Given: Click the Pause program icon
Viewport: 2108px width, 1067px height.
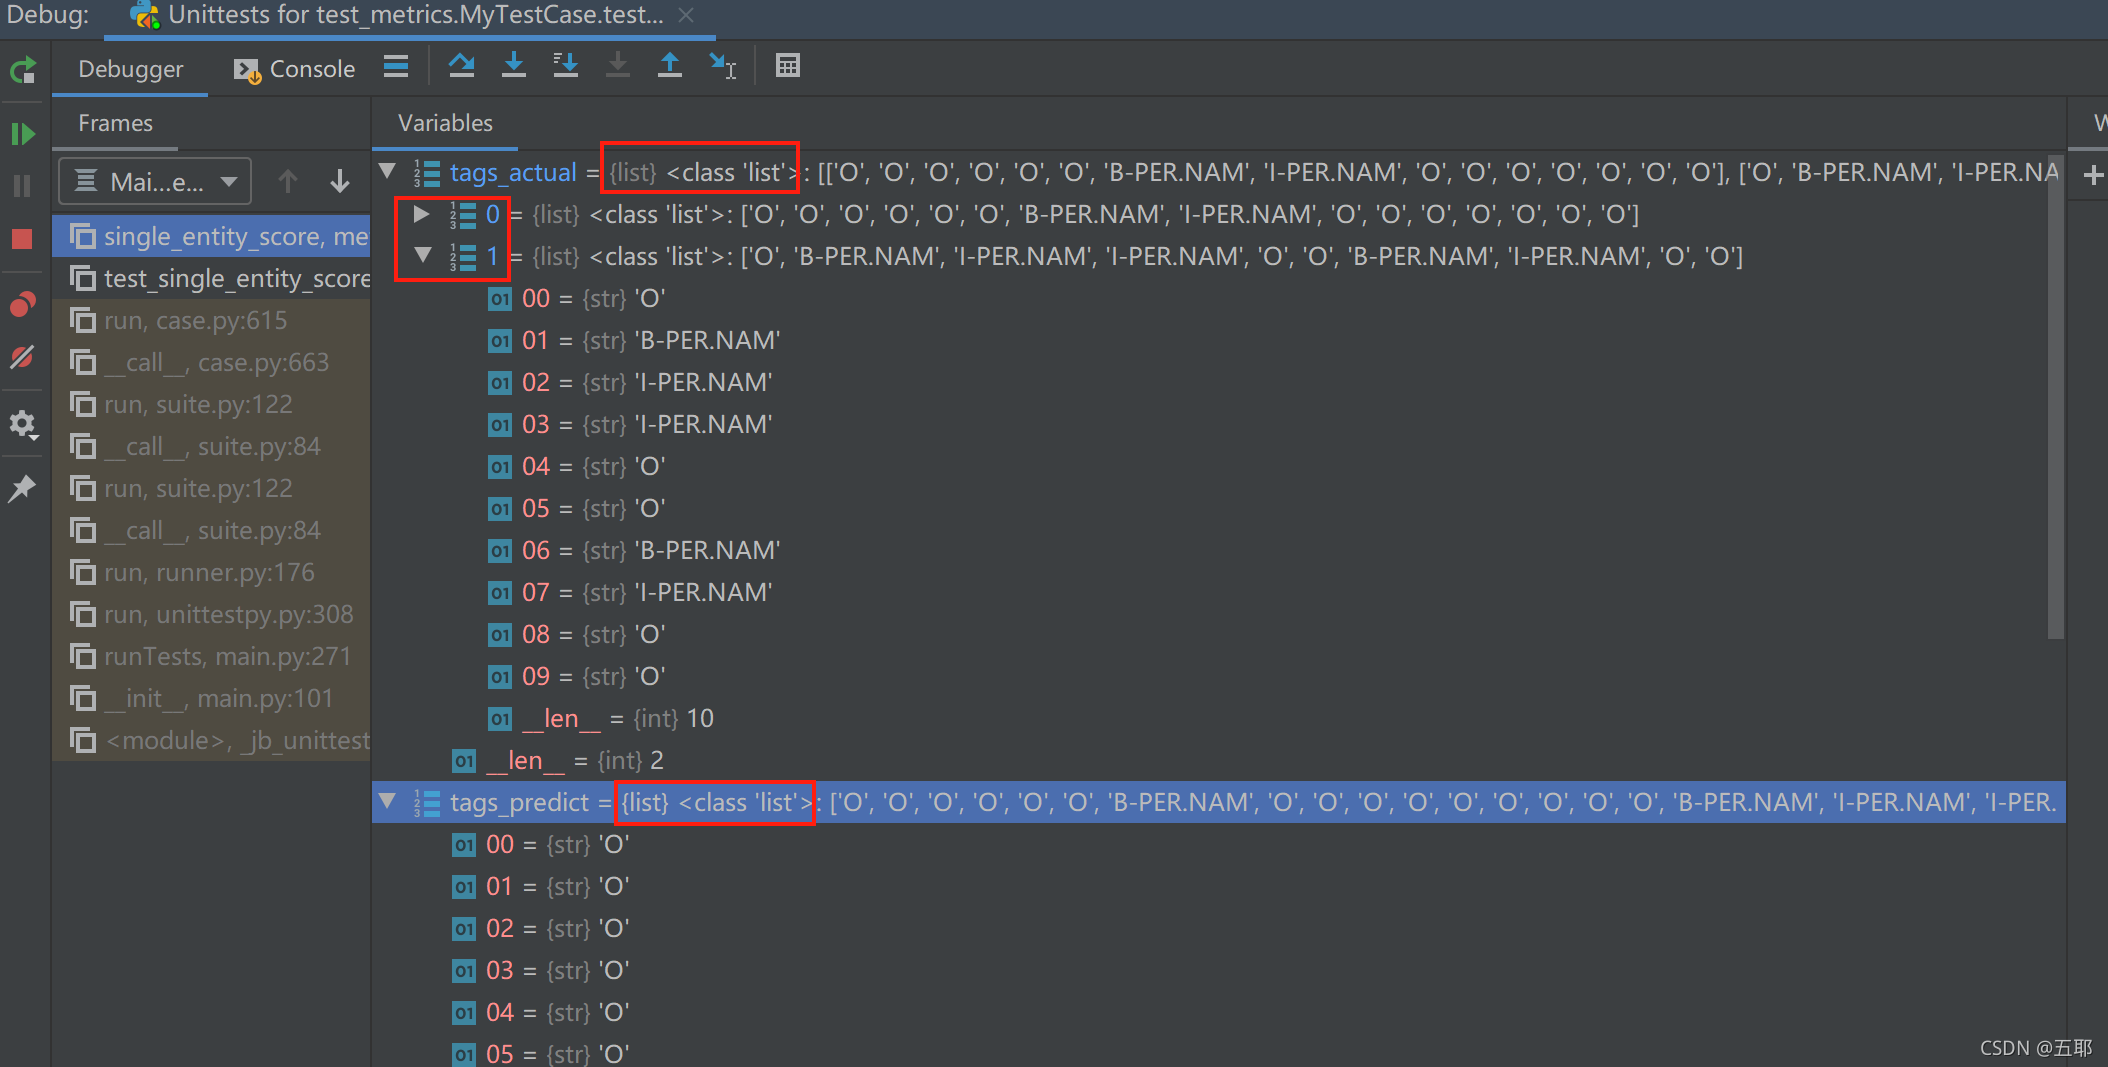Looking at the screenshot, I should coord(22,186).
